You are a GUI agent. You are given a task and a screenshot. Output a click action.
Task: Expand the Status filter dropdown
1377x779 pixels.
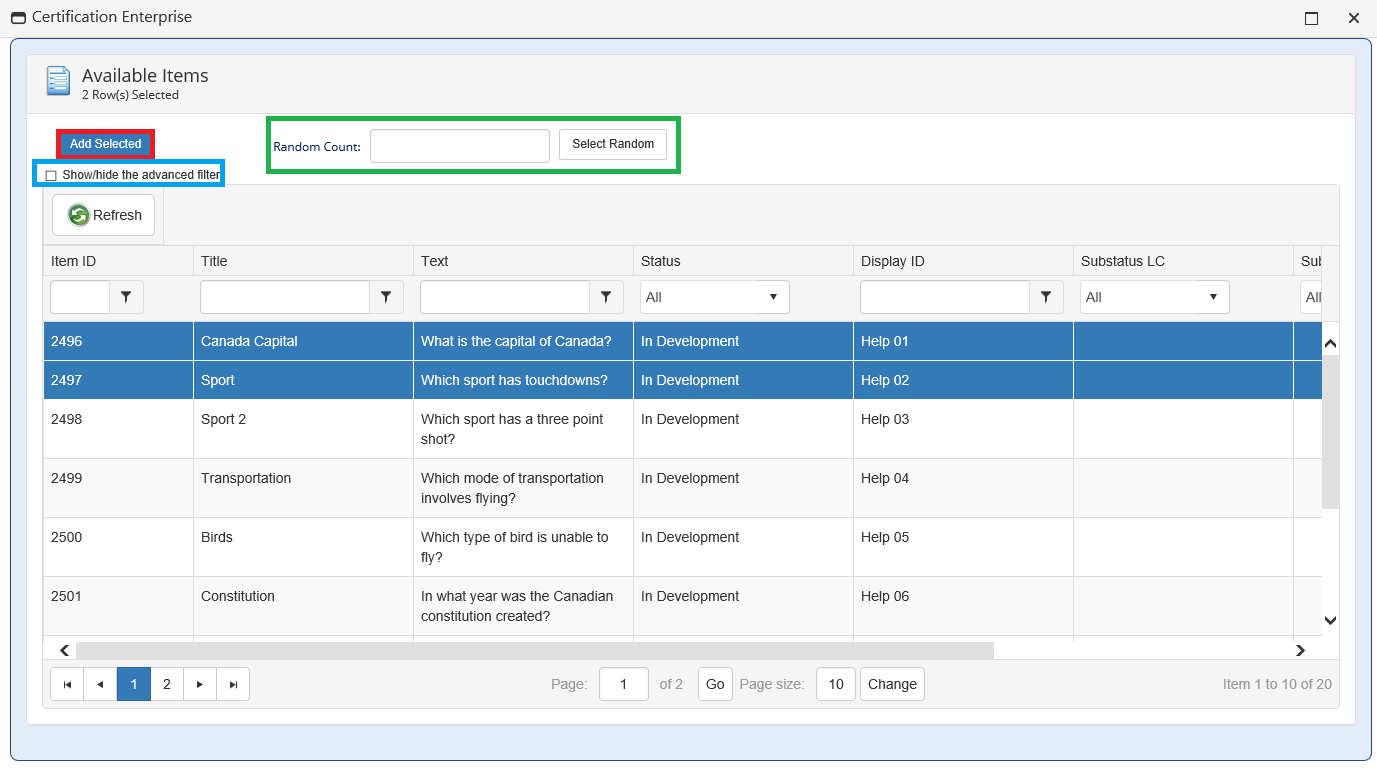click(x=714, y=297)
